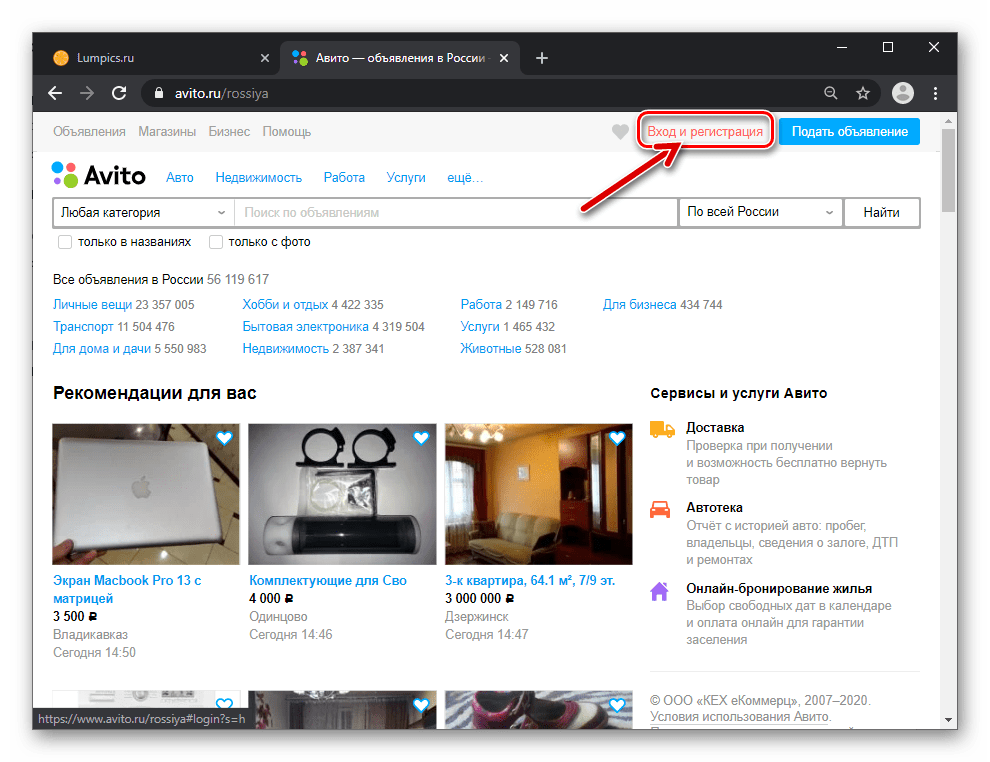
Task: Enable 'только в названиях' checkbox
Action: pos(65,242)
